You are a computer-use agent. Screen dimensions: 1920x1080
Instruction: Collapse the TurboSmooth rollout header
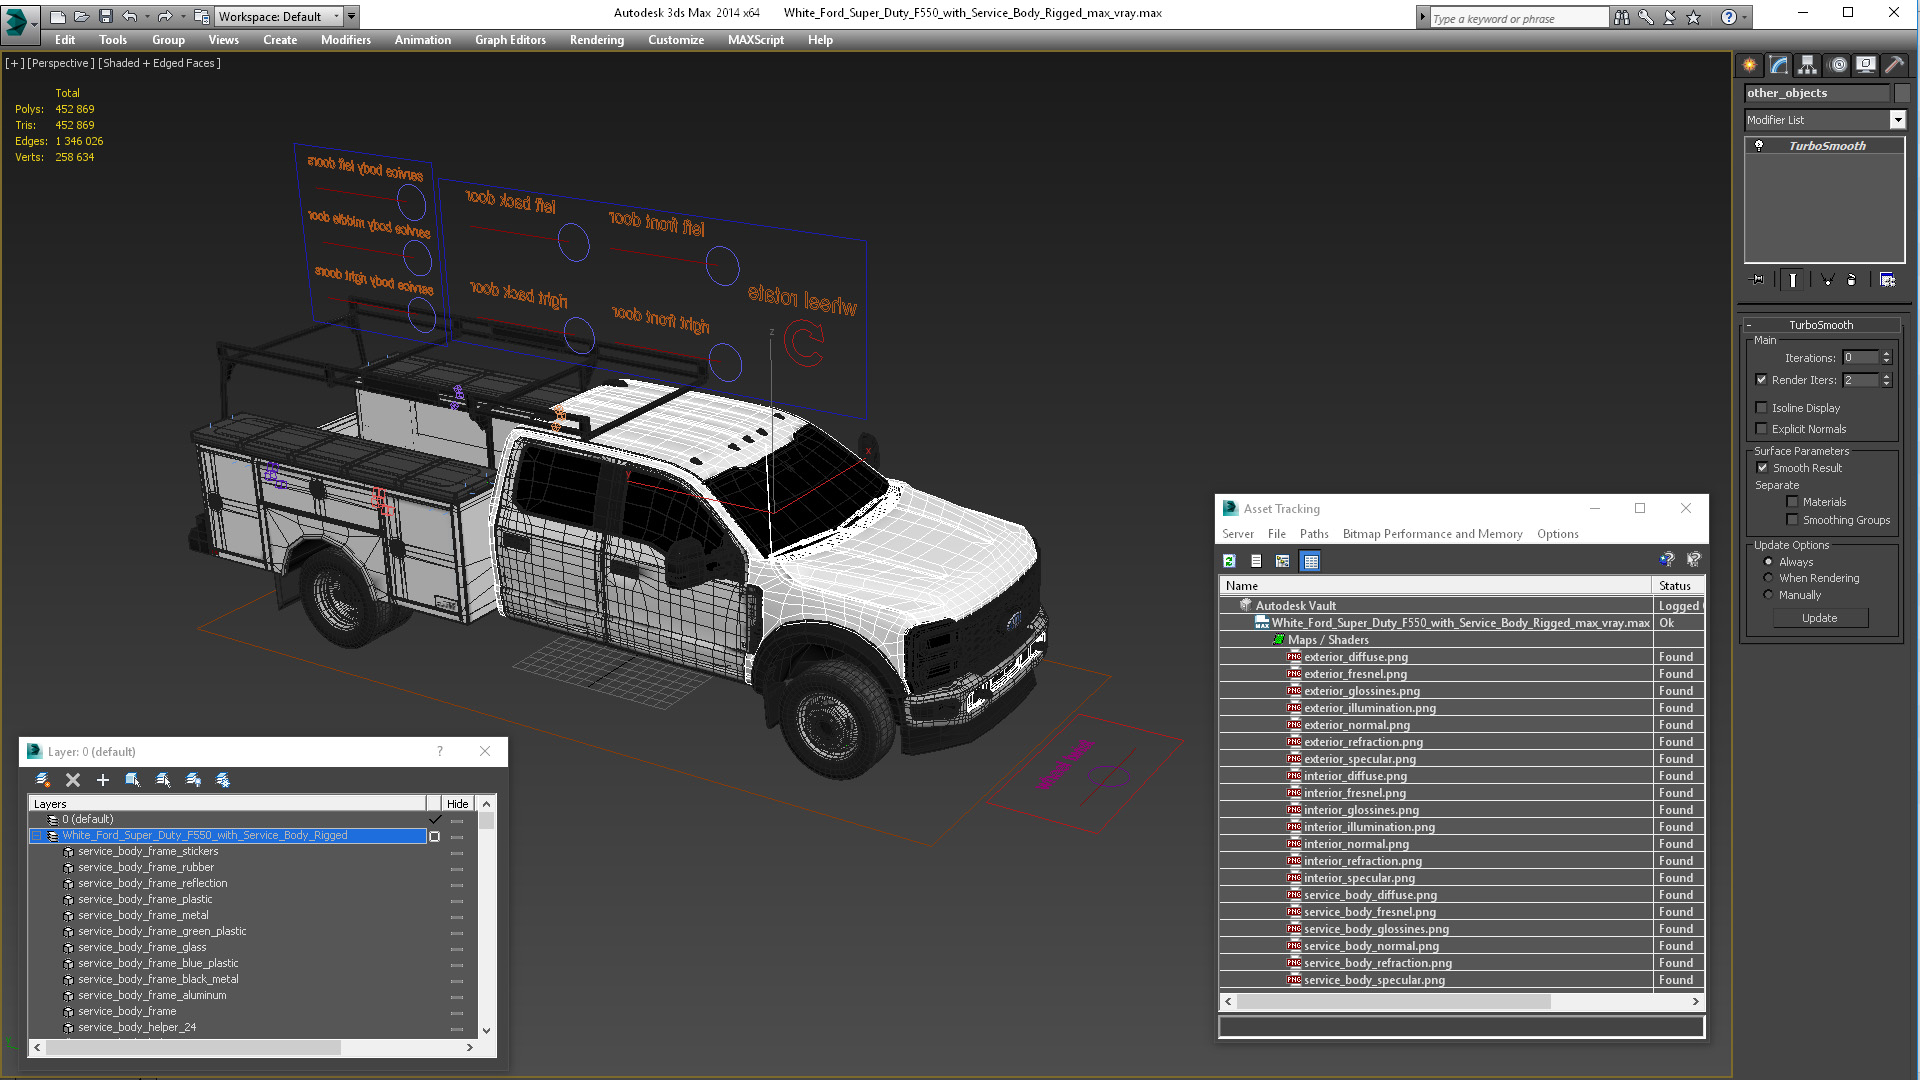tap(1821, 325)
